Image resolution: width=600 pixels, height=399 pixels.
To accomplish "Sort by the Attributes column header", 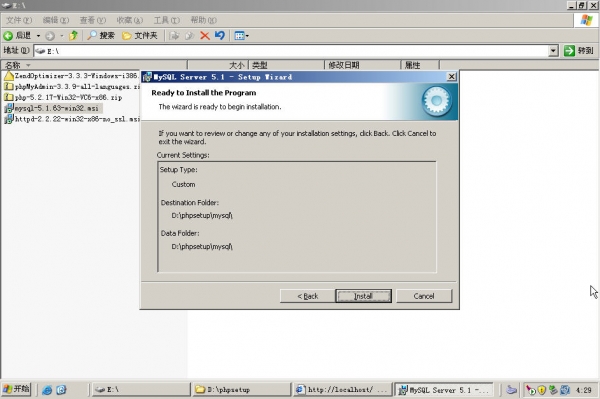I will (420, 65).
